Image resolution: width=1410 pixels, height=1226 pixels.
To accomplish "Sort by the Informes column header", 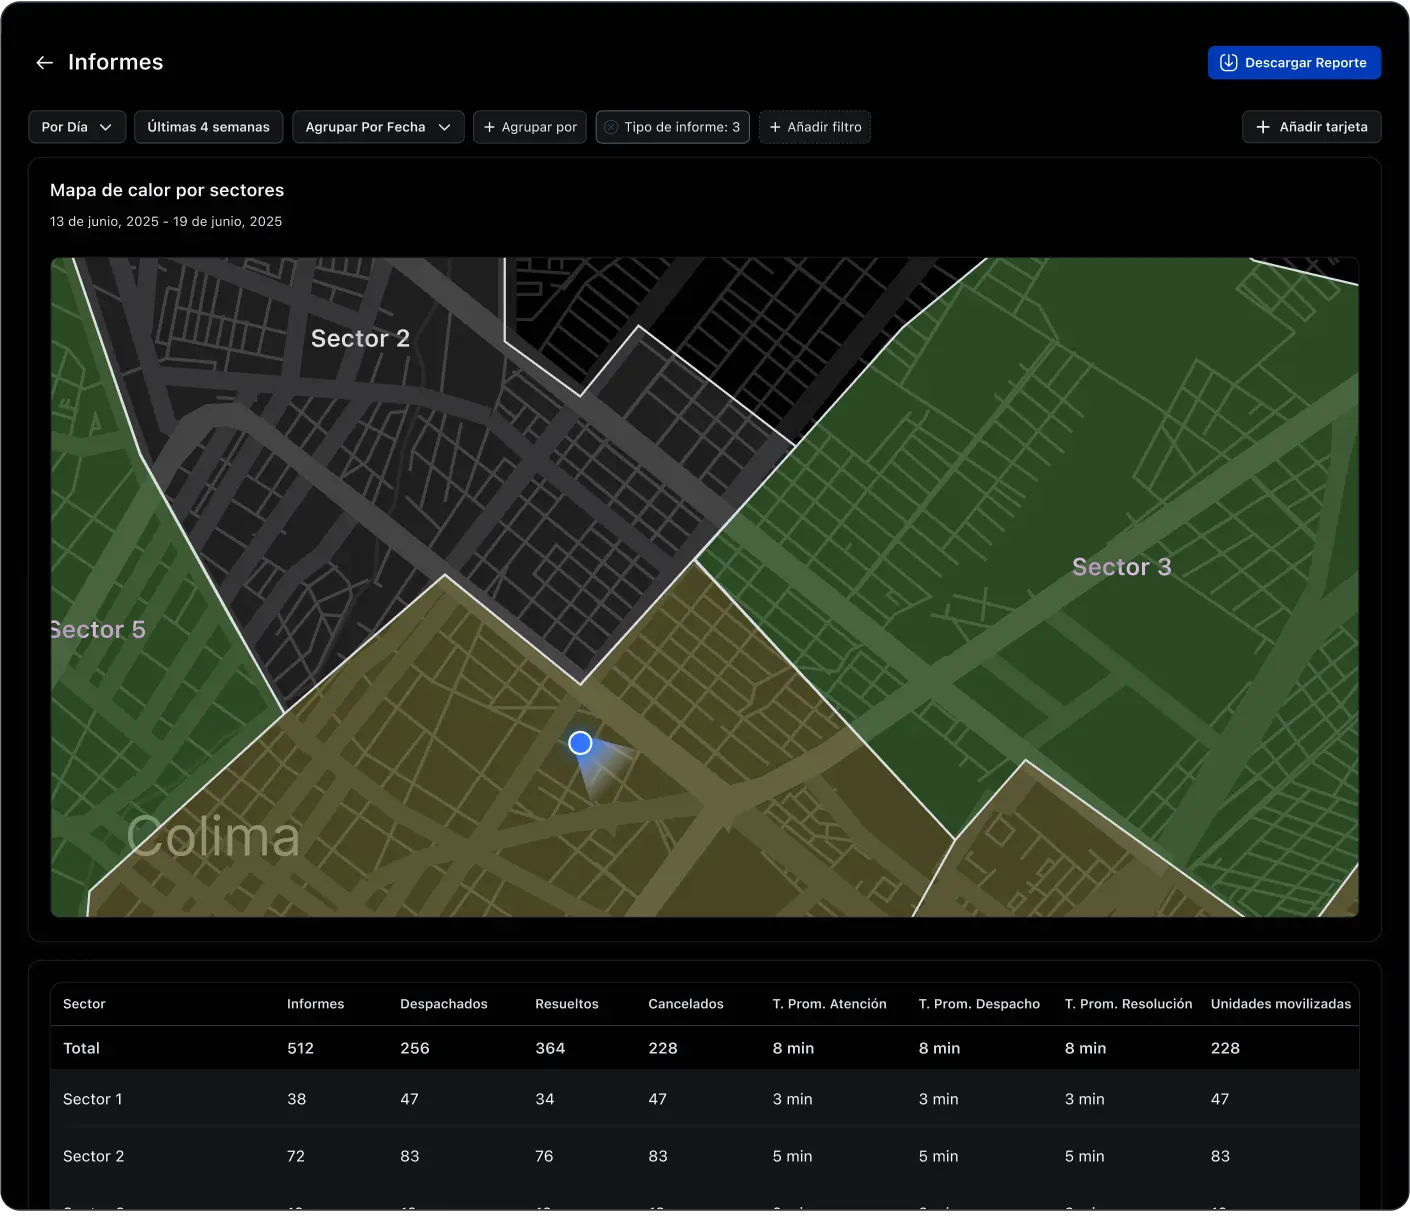I will pos(315,1004).
